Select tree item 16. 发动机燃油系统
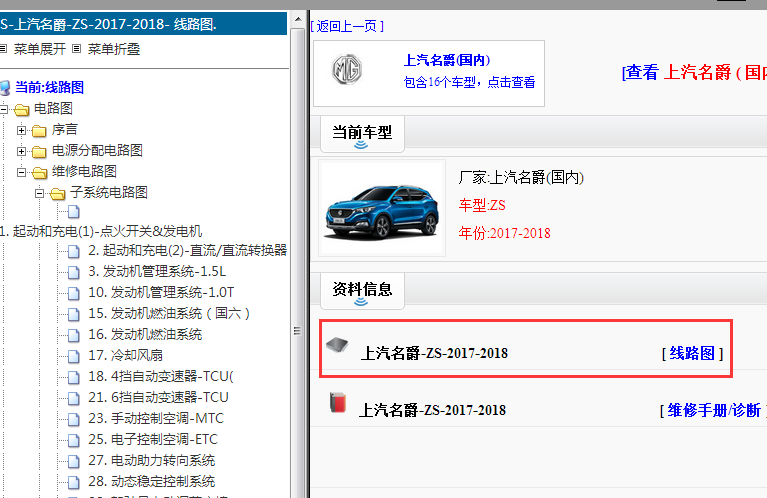 (x=145, y=335)
